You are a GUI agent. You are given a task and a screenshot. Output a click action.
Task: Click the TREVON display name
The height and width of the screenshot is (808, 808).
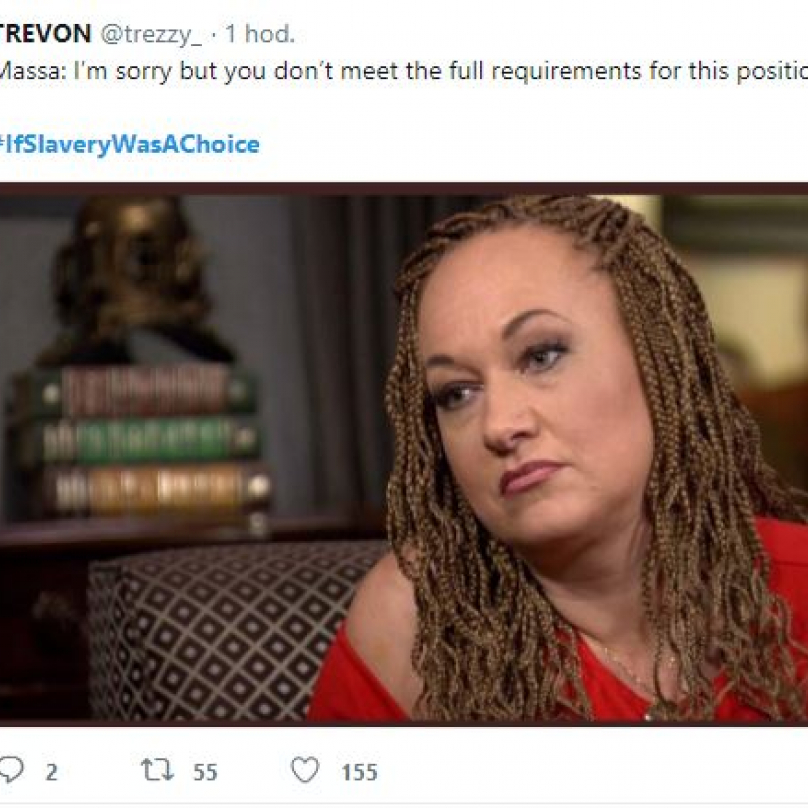45,34
